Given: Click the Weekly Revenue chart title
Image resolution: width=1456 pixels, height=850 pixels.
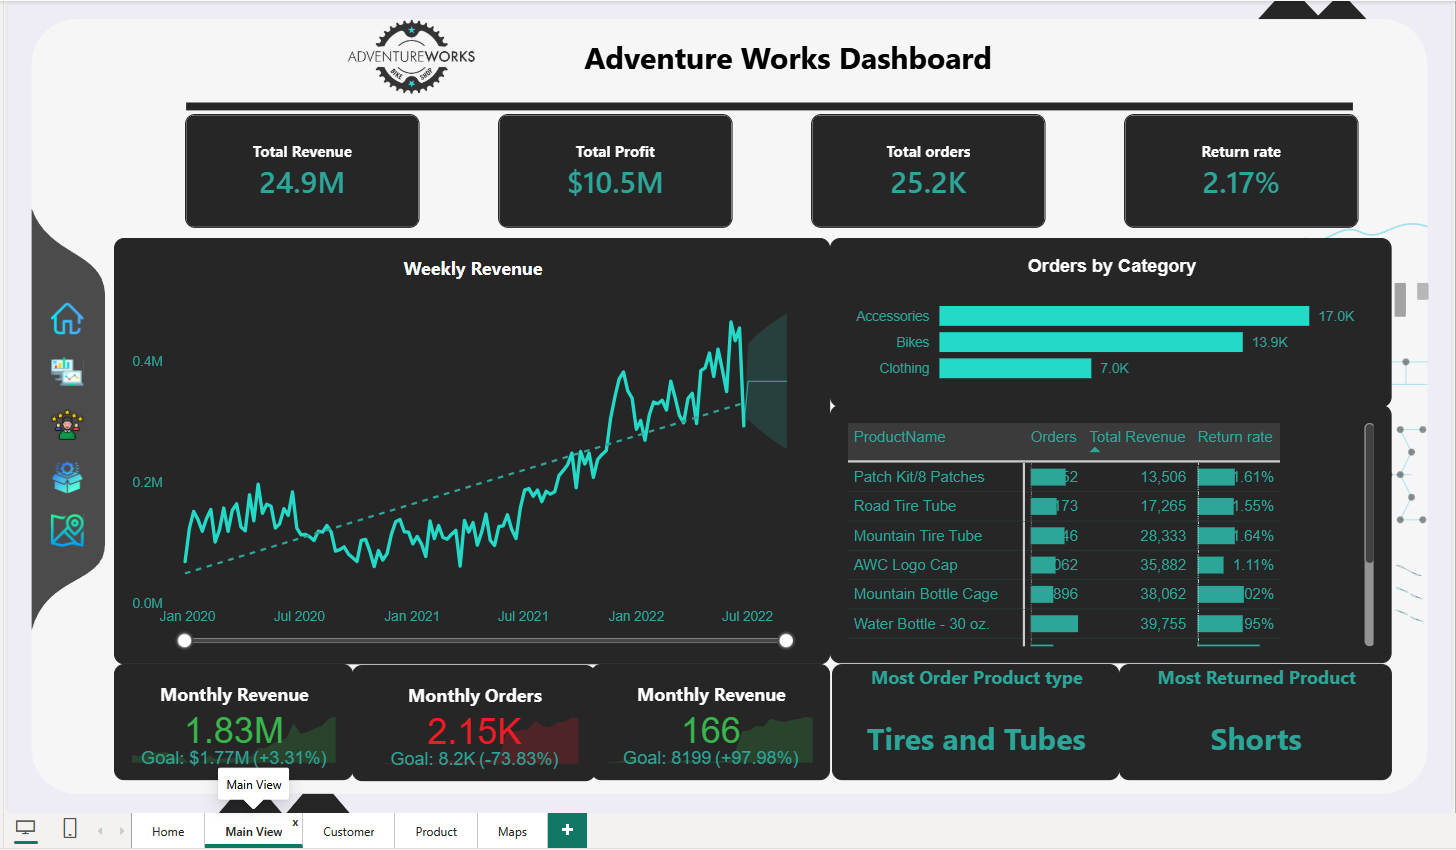Looking at the screenshot, I should [473, 269].
